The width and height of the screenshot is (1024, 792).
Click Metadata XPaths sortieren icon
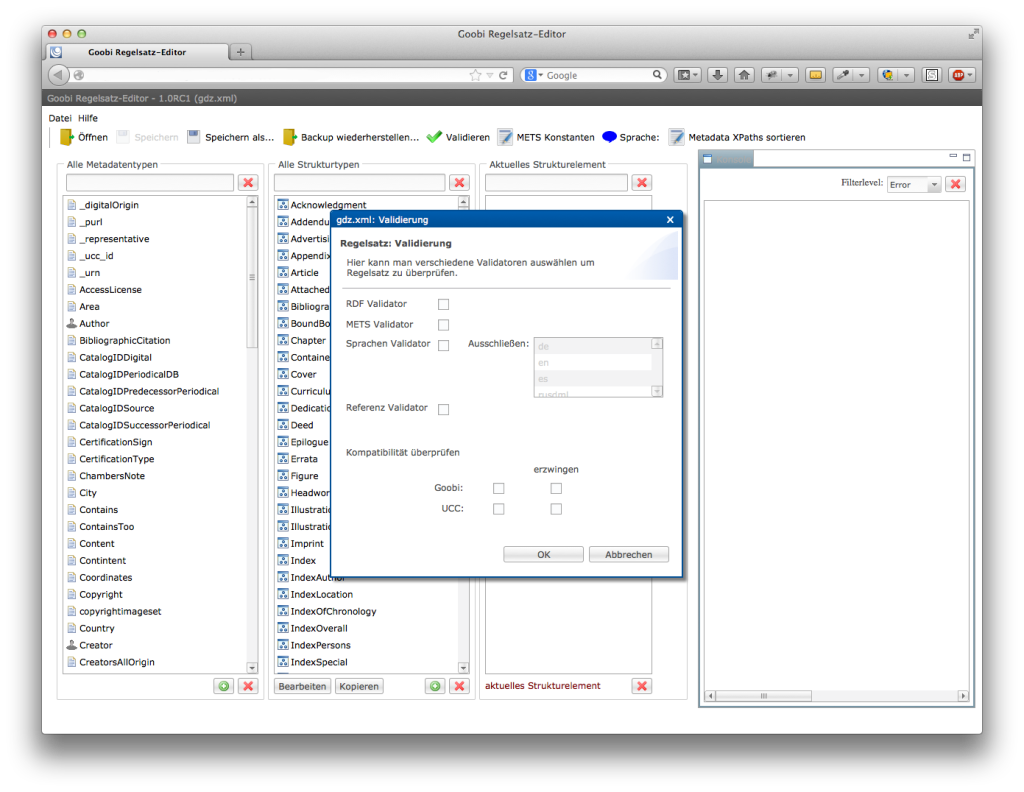[x=677, y=137]
